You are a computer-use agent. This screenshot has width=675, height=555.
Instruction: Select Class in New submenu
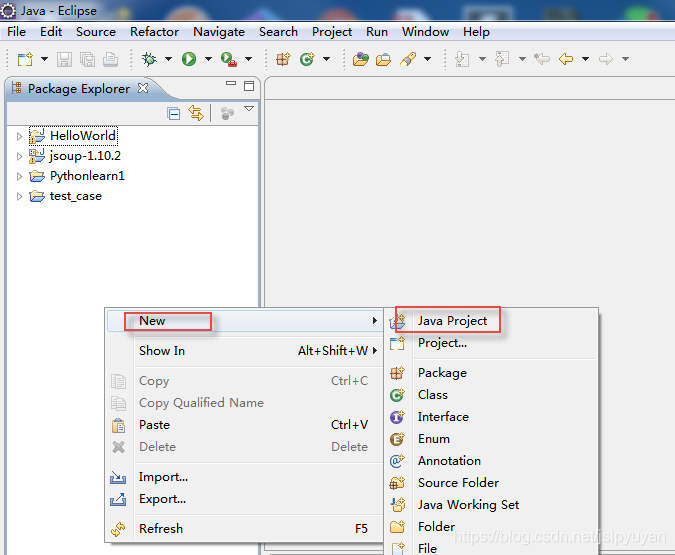(x=491, y=395)
